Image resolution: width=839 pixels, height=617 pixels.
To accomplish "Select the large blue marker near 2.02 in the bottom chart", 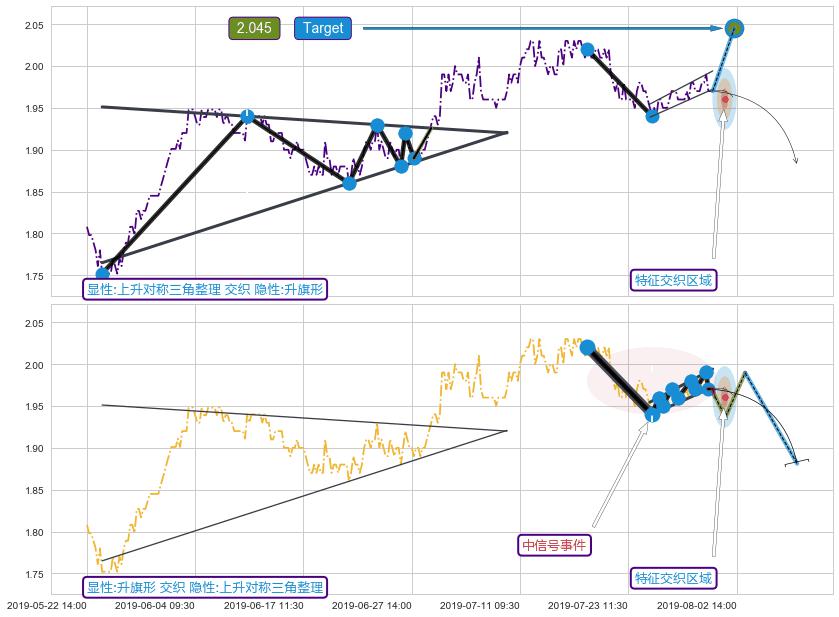I will click(x=587, y=347).
